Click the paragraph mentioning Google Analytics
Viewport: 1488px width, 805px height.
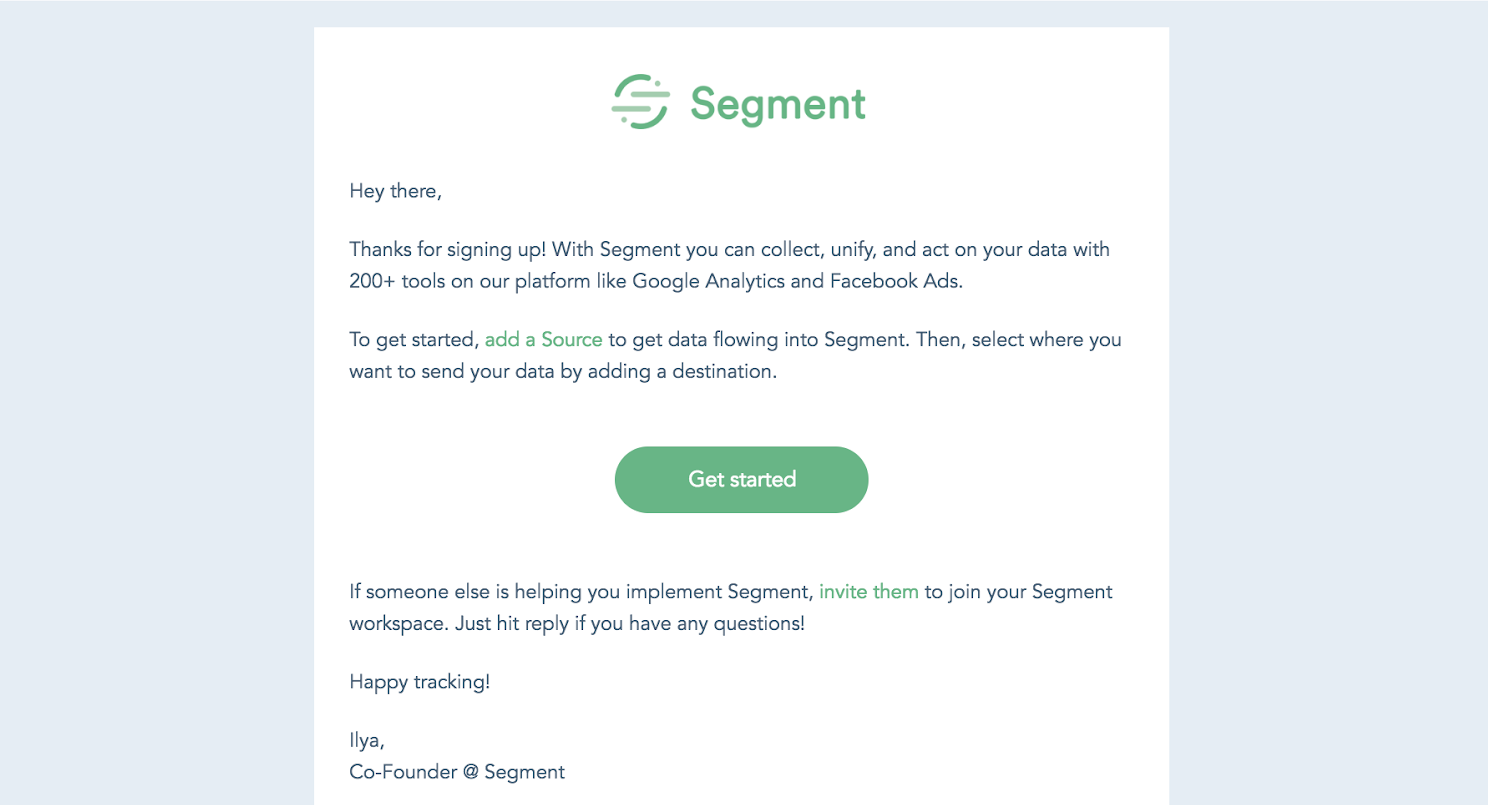(729, 265)
